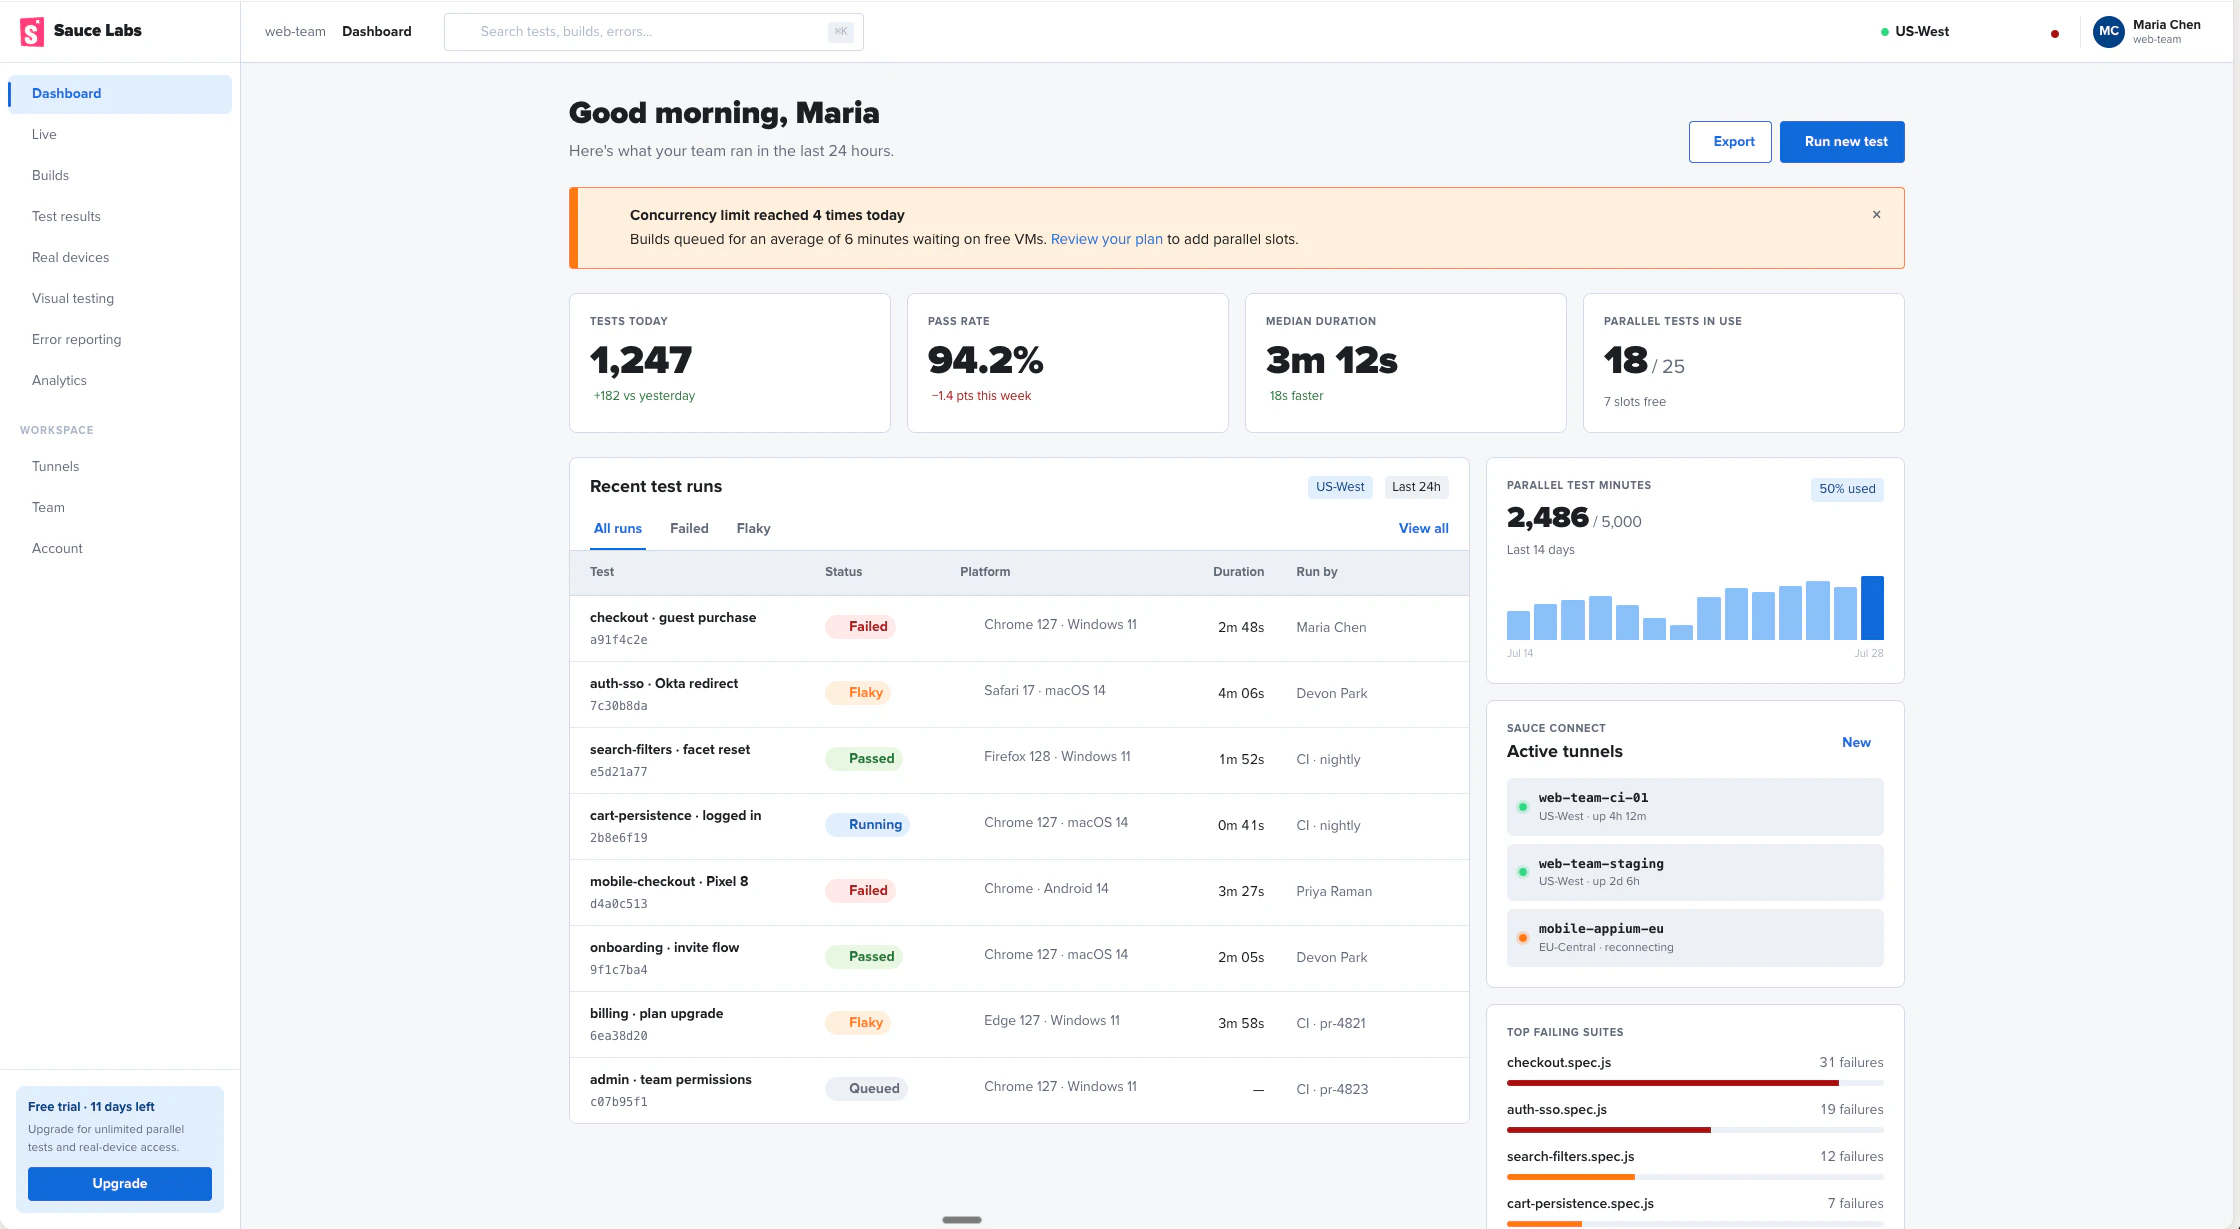Open Real devices in the sidebar

click(120, 258)
